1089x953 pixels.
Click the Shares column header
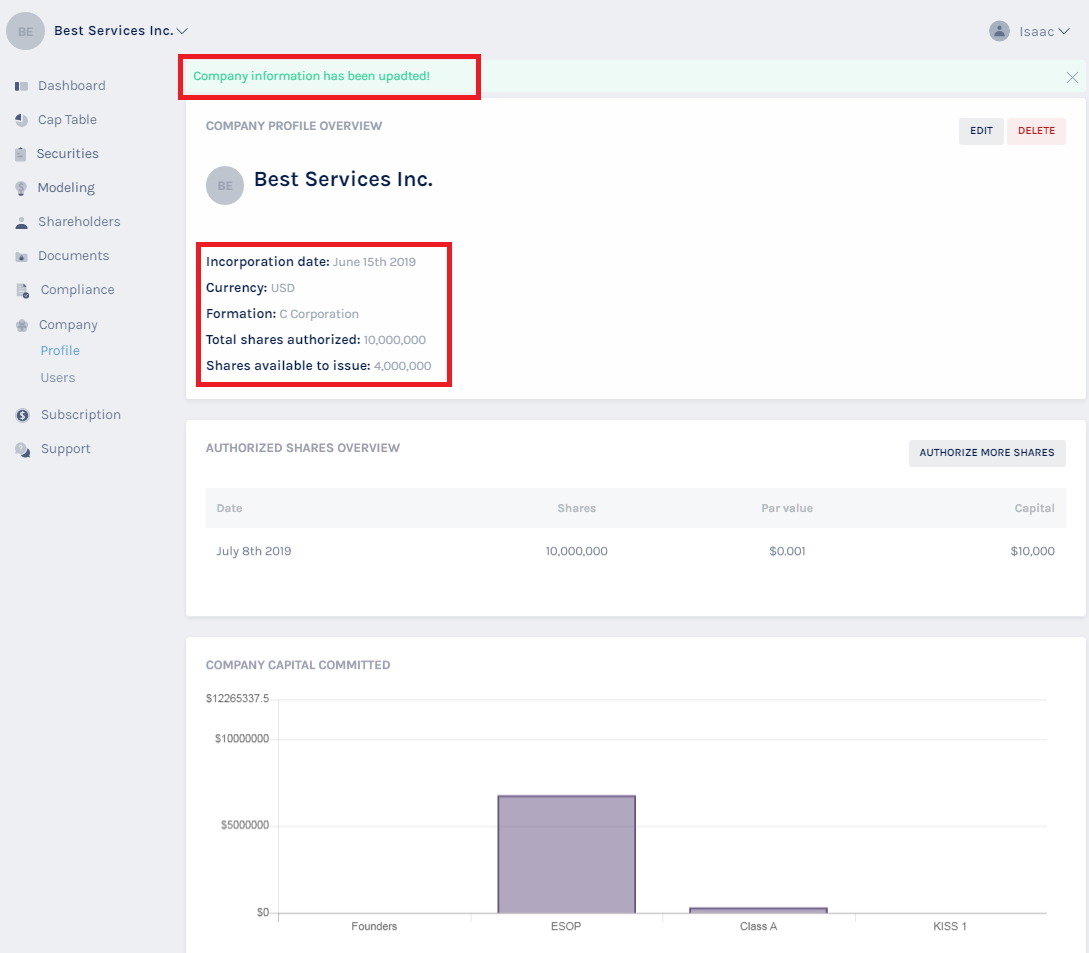pos(576,508)
